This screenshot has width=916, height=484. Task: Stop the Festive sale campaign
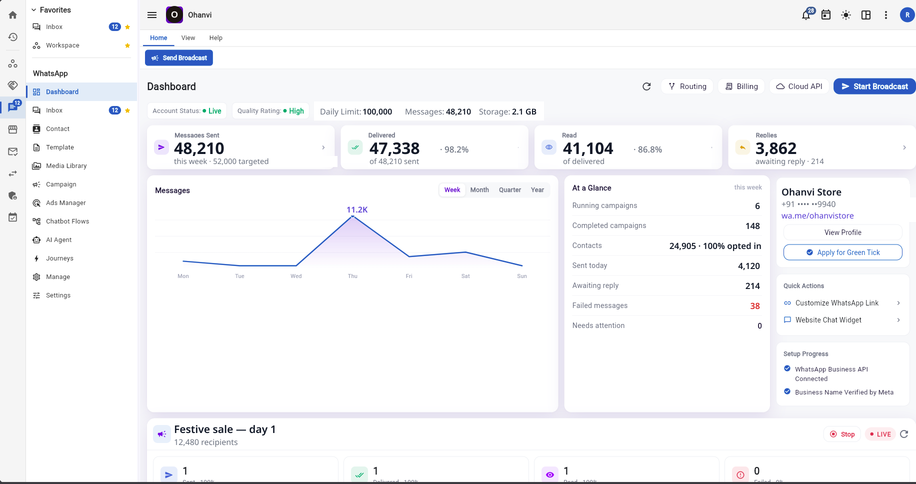(842, 434)
